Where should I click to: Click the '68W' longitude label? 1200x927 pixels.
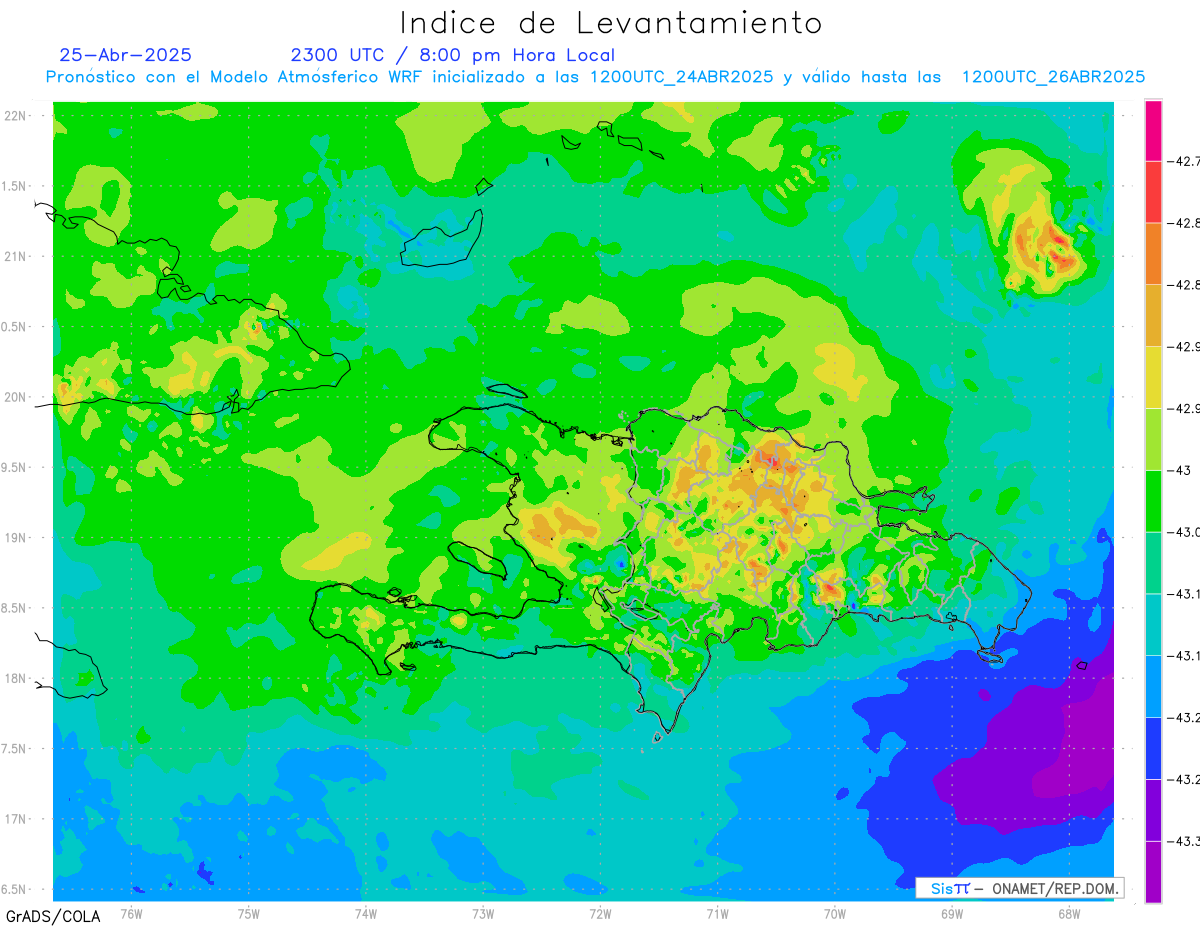pyautogui.click(x=1069, y=914)
